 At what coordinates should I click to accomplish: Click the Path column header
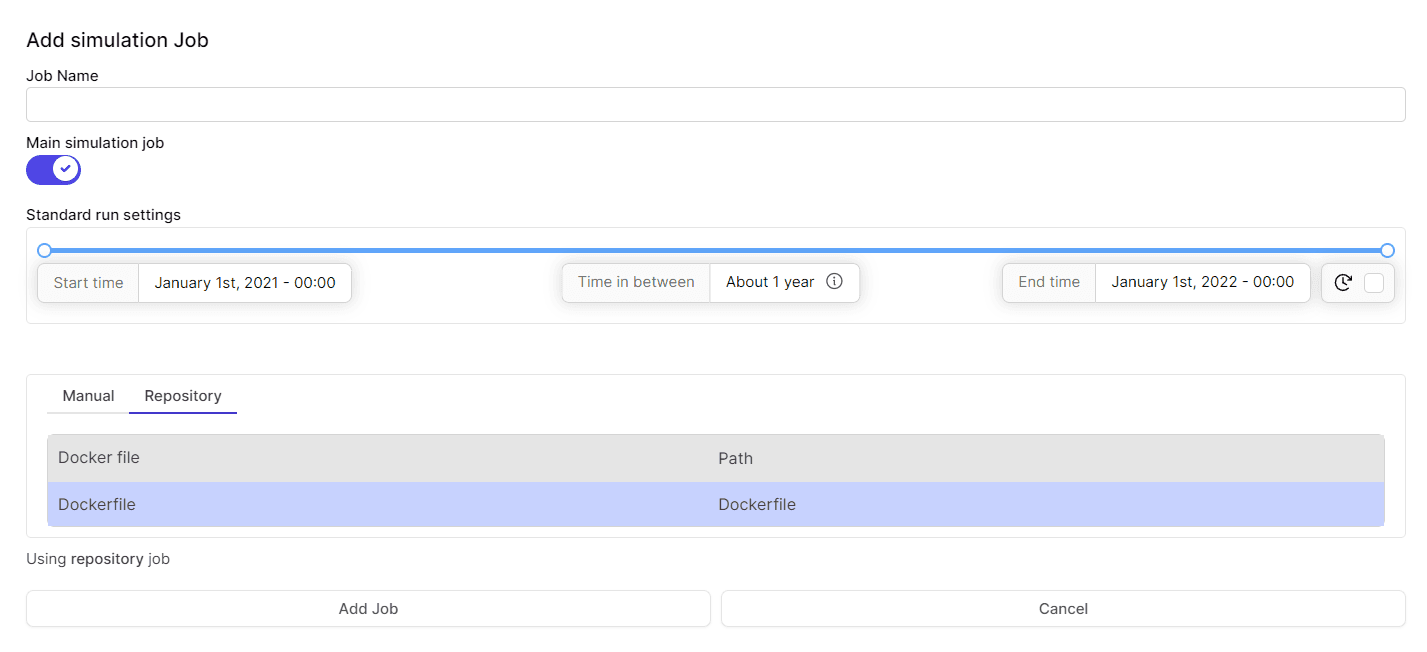click(735, 459)
